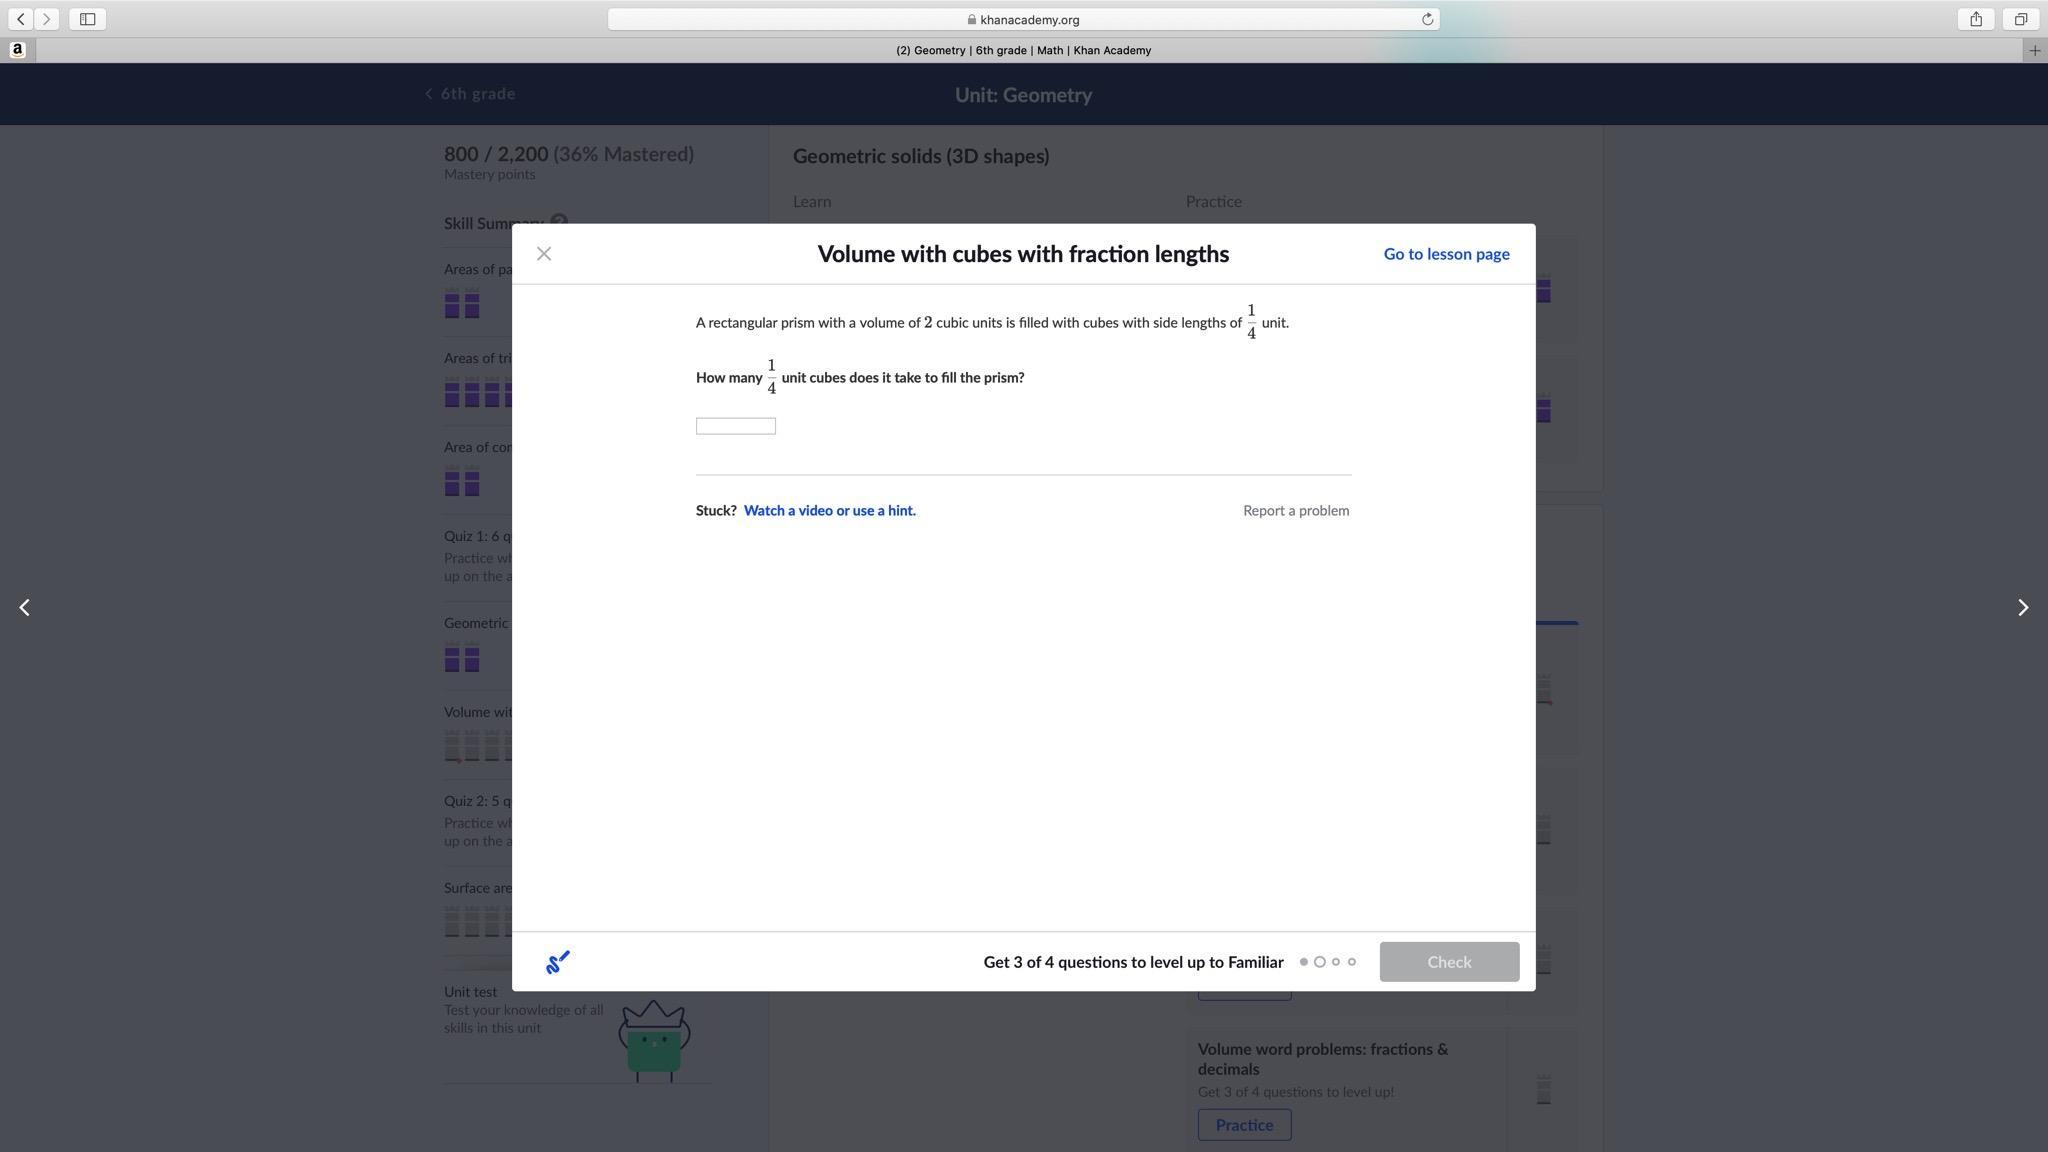Click the answer input box
This screenshot has height=1152, width=2048.
(735, 426)
